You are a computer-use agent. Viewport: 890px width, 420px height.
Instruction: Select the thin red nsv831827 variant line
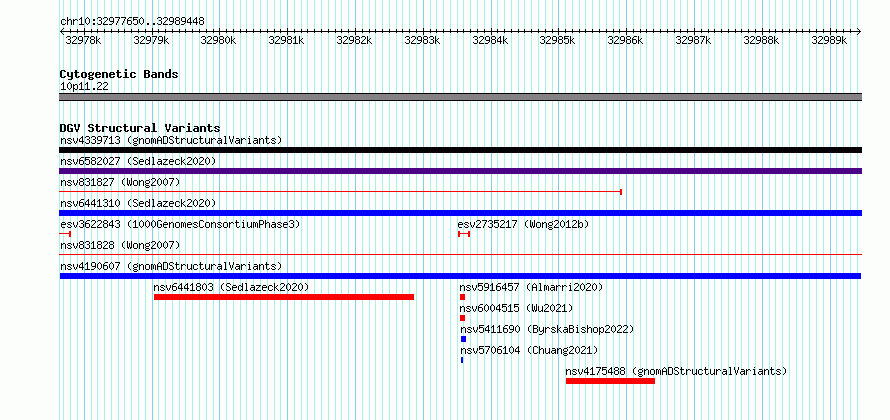coord(341,192)
